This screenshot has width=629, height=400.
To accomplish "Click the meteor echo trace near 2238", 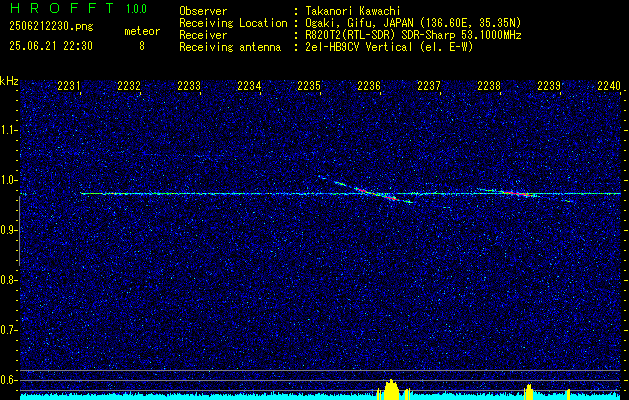I will pyautogui.click(x=519, y=193).
